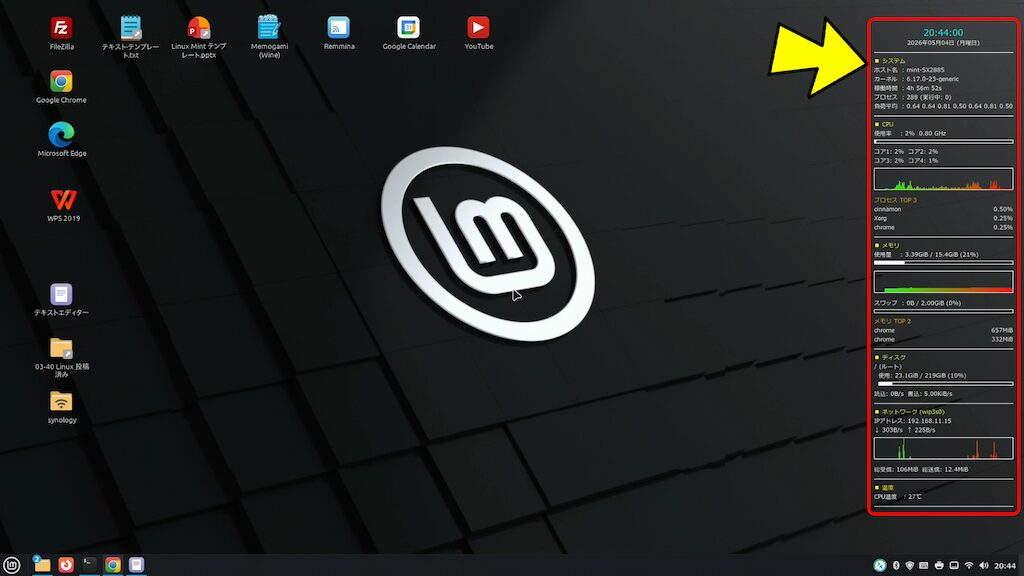Open the Bluetooth tray icon
The image size is (1024, 576).
pos(896,566)
